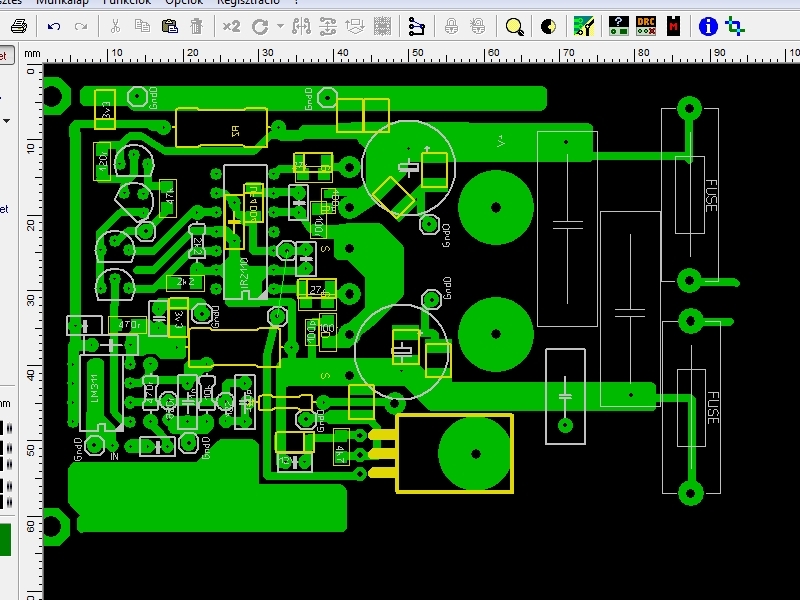Toggle the DRC panel

pyautogui.click(x=645, y=26)
